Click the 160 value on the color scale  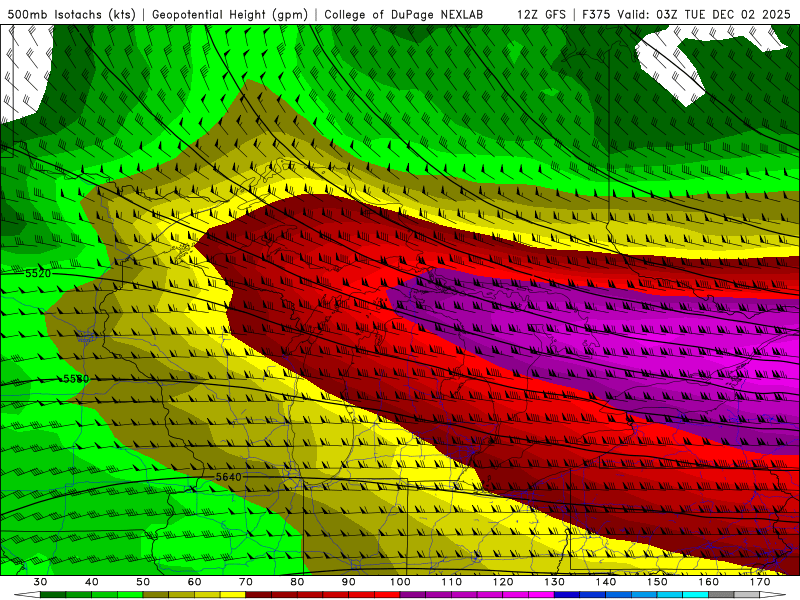point(709,582)
